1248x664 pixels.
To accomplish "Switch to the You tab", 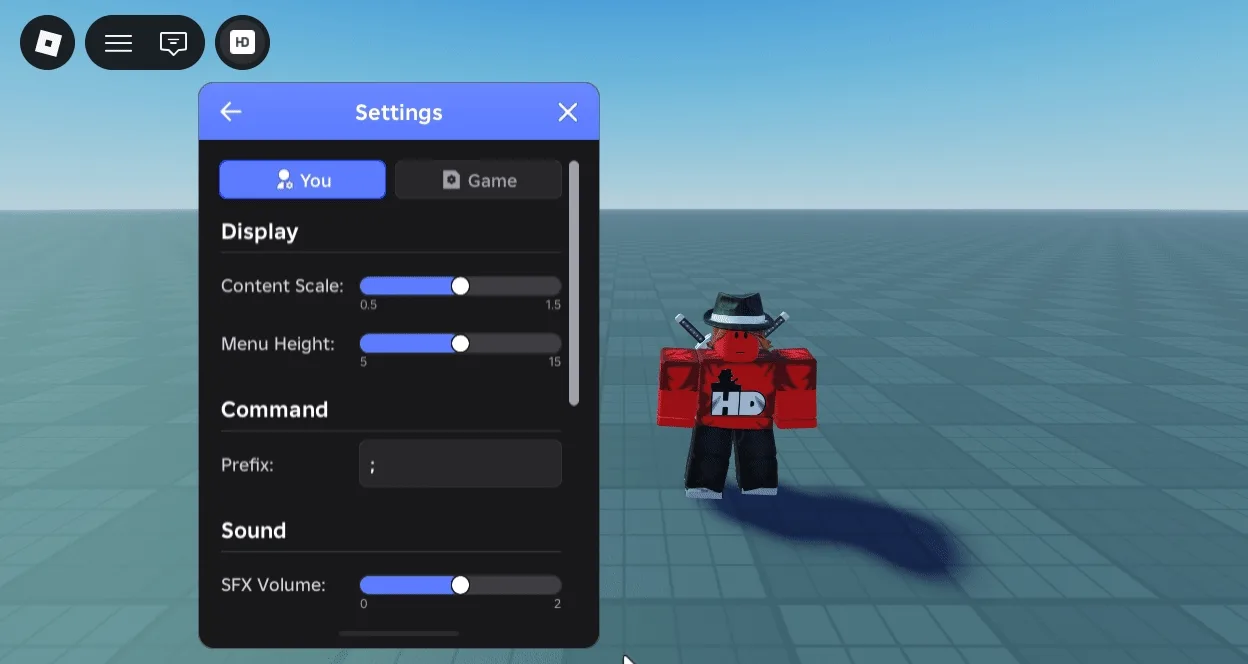I will [x=303, y=180].
